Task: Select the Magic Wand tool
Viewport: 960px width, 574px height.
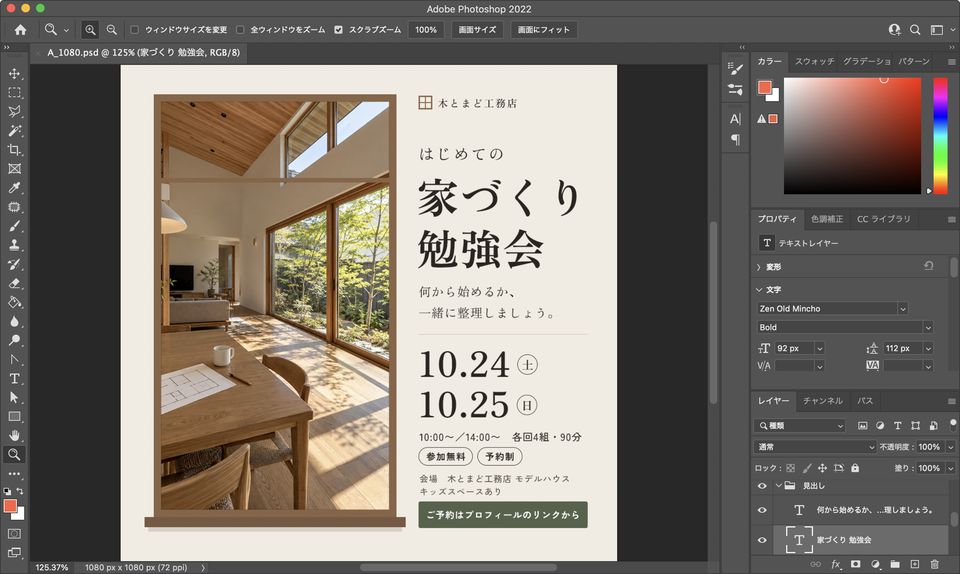Action: point(14,130)
